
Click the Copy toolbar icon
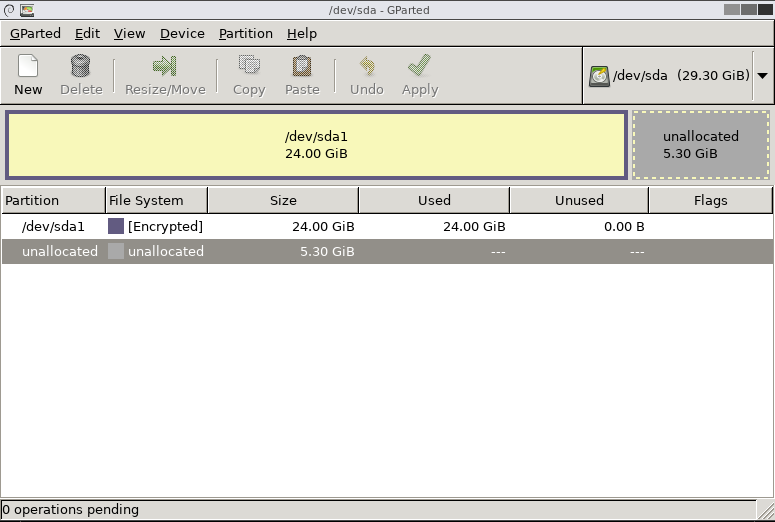(249, 65)
